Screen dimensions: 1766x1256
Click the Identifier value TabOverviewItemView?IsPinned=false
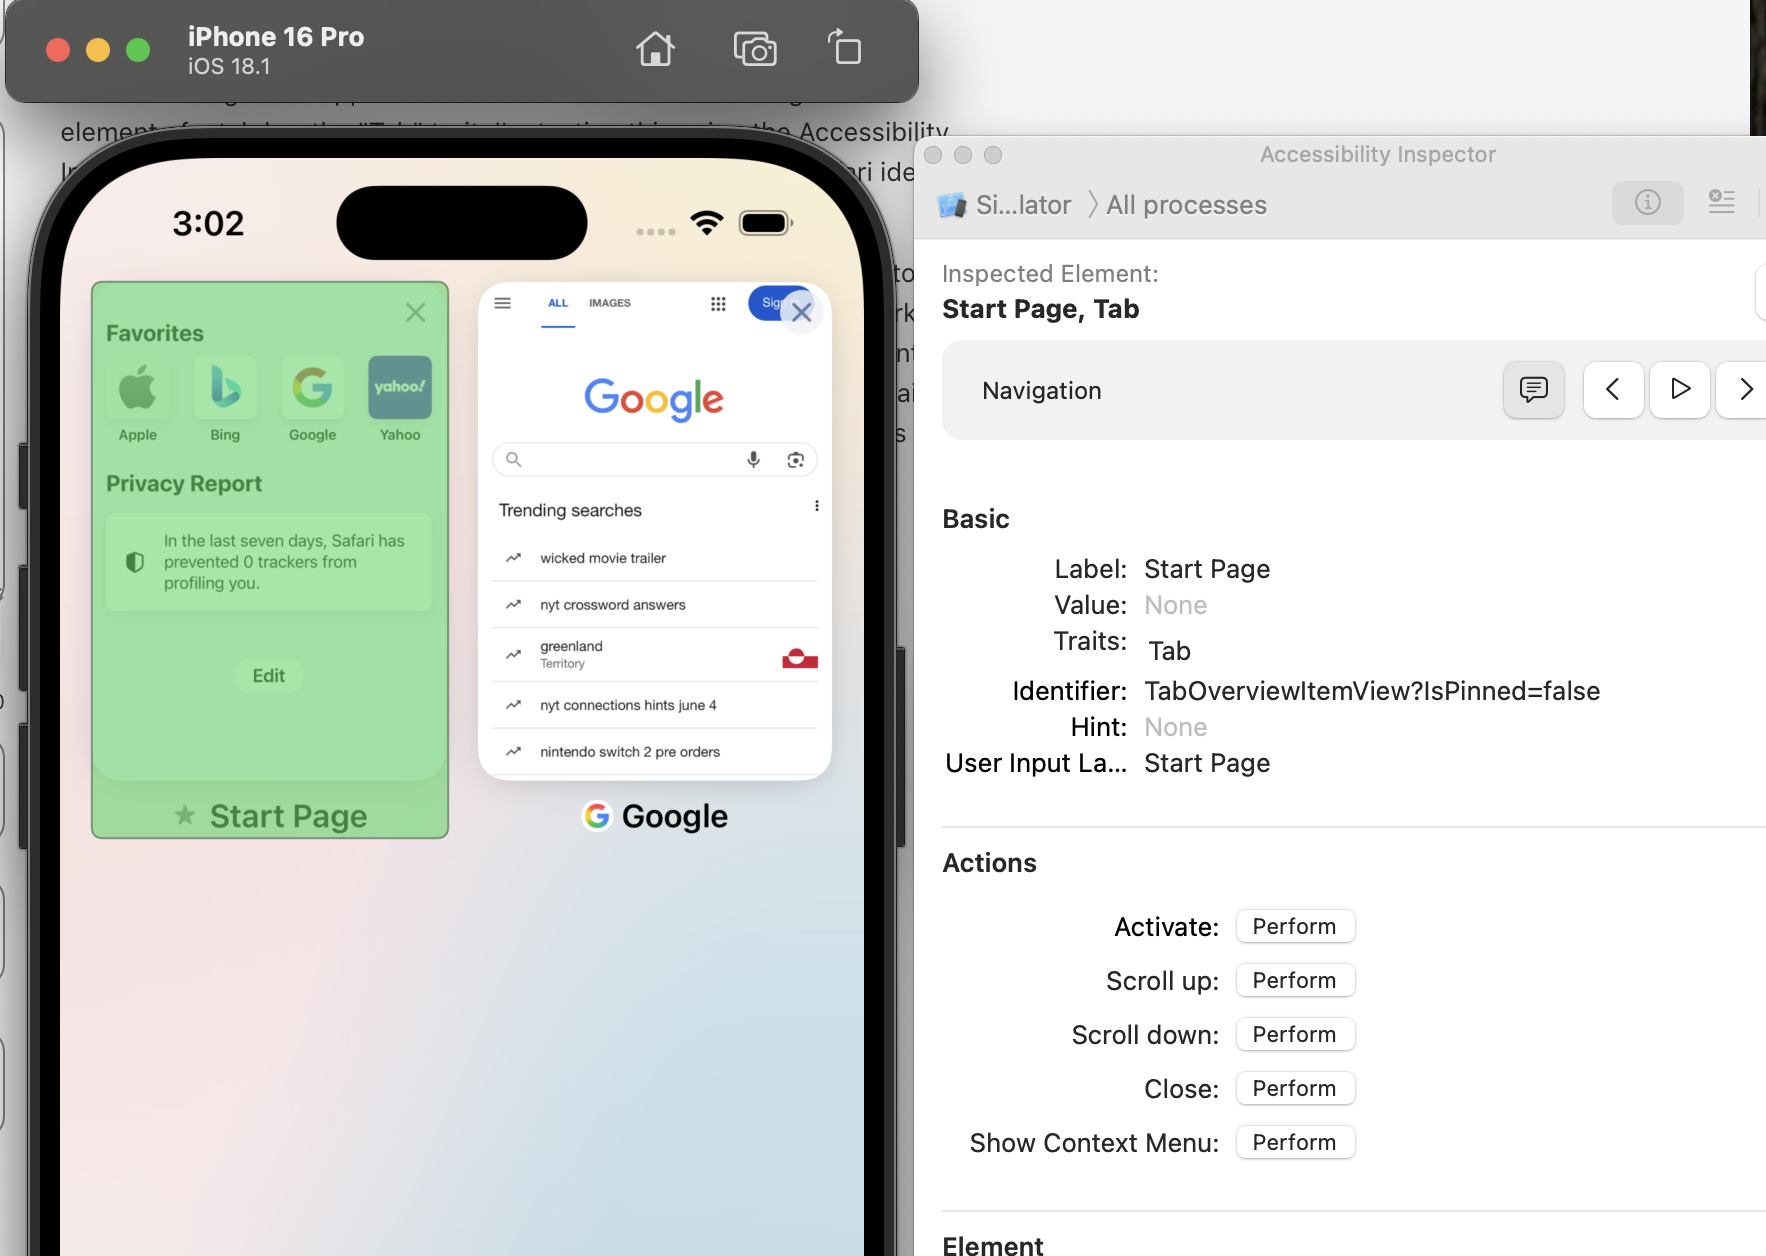pos(1372,691)
